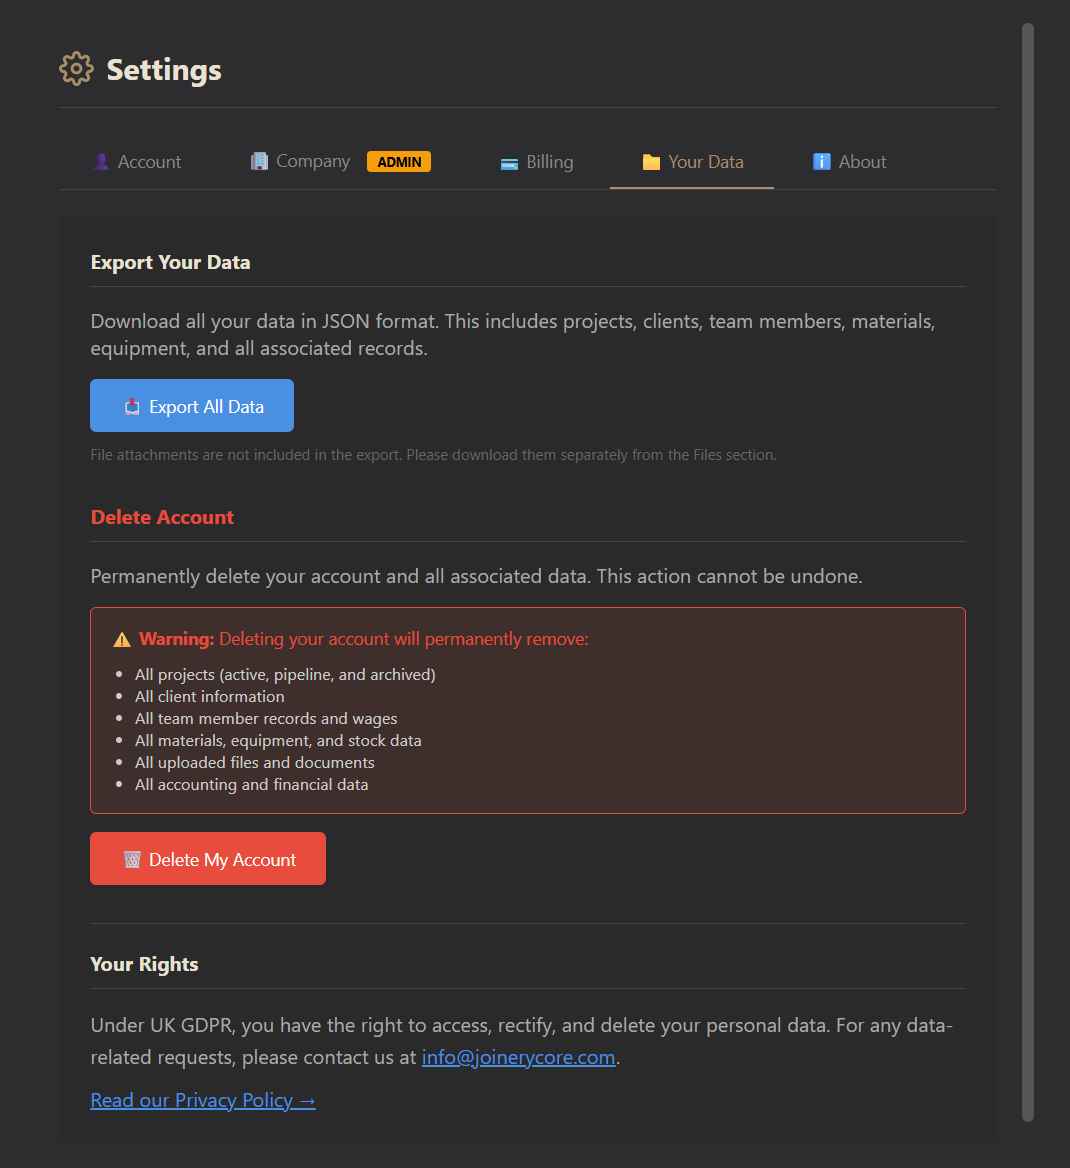The width and height of the screenshot is (1070, 1168).
Task: Open the About tab
Action: click(x=862, y=162)
